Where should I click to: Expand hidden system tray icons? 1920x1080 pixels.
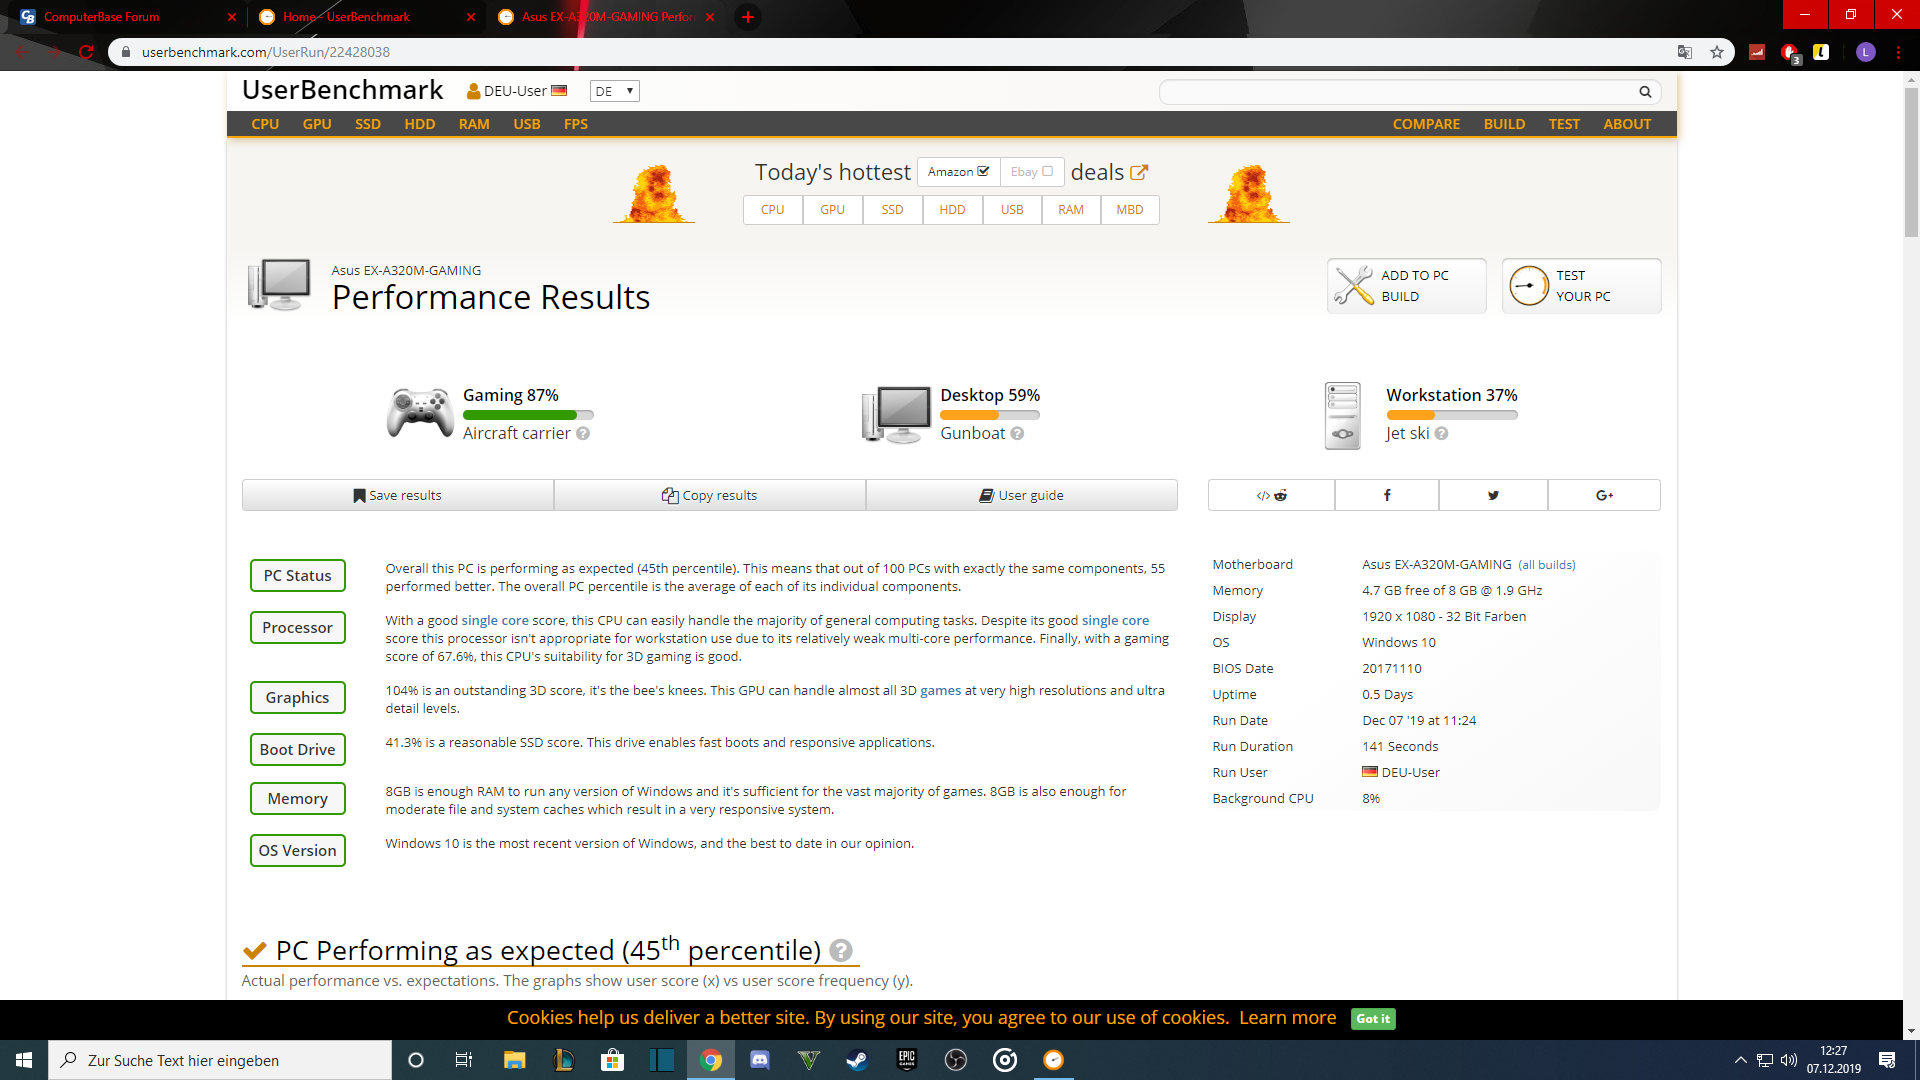pos(1741,1060)
